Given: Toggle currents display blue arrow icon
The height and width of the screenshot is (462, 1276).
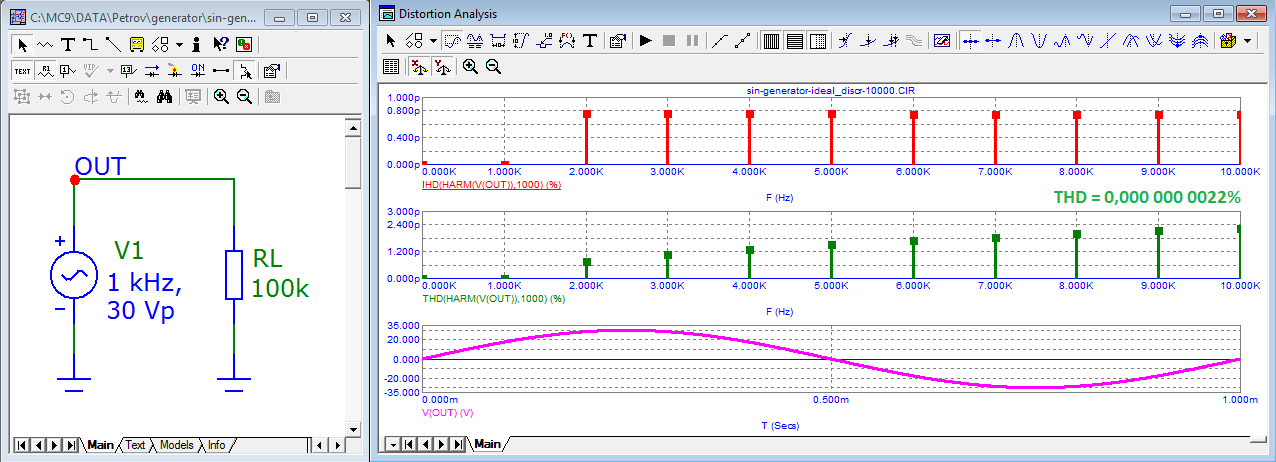Looking at the screenshot, I should [151, 70].
